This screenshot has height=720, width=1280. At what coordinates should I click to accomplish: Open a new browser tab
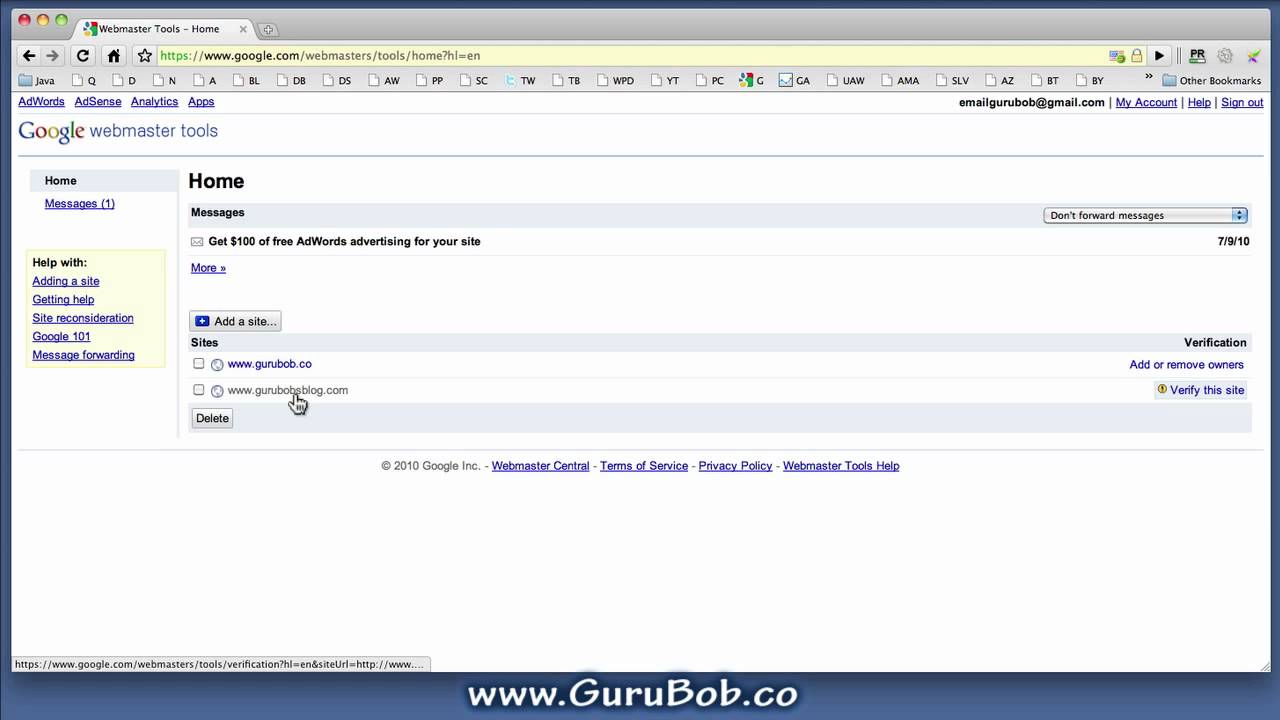click(268, 29)
